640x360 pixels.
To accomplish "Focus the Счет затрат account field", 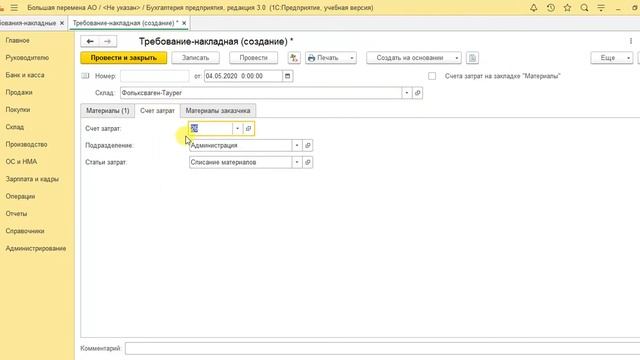I will coord(211,129).
